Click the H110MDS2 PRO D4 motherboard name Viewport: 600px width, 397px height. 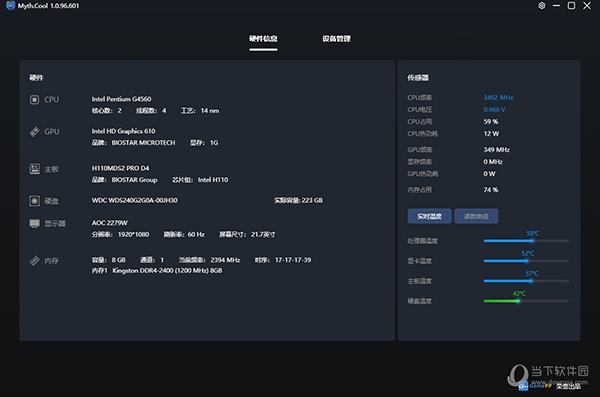pyautogui.click(x=120, y=168)
